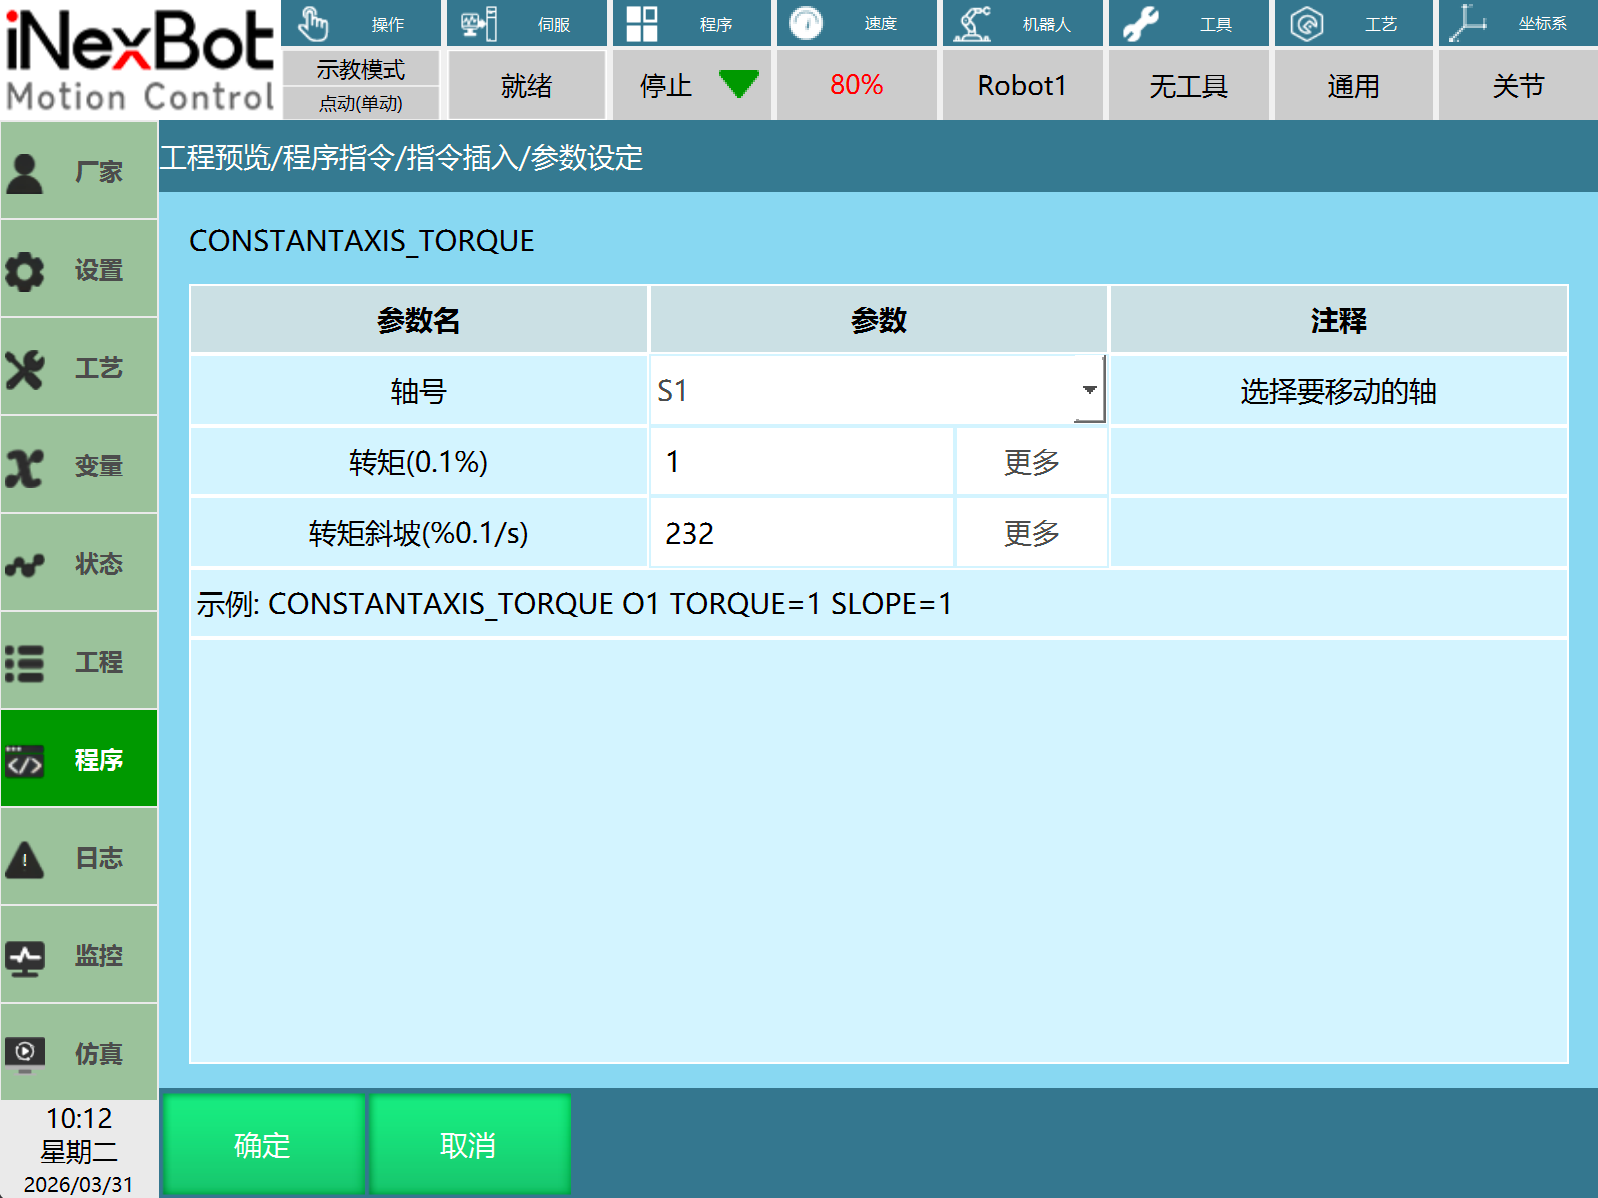The width and height of the screenshot is (1598, 1198).
Task: Click the hand icon for 操作 (operation)
Action: click(x=313, y=23)
